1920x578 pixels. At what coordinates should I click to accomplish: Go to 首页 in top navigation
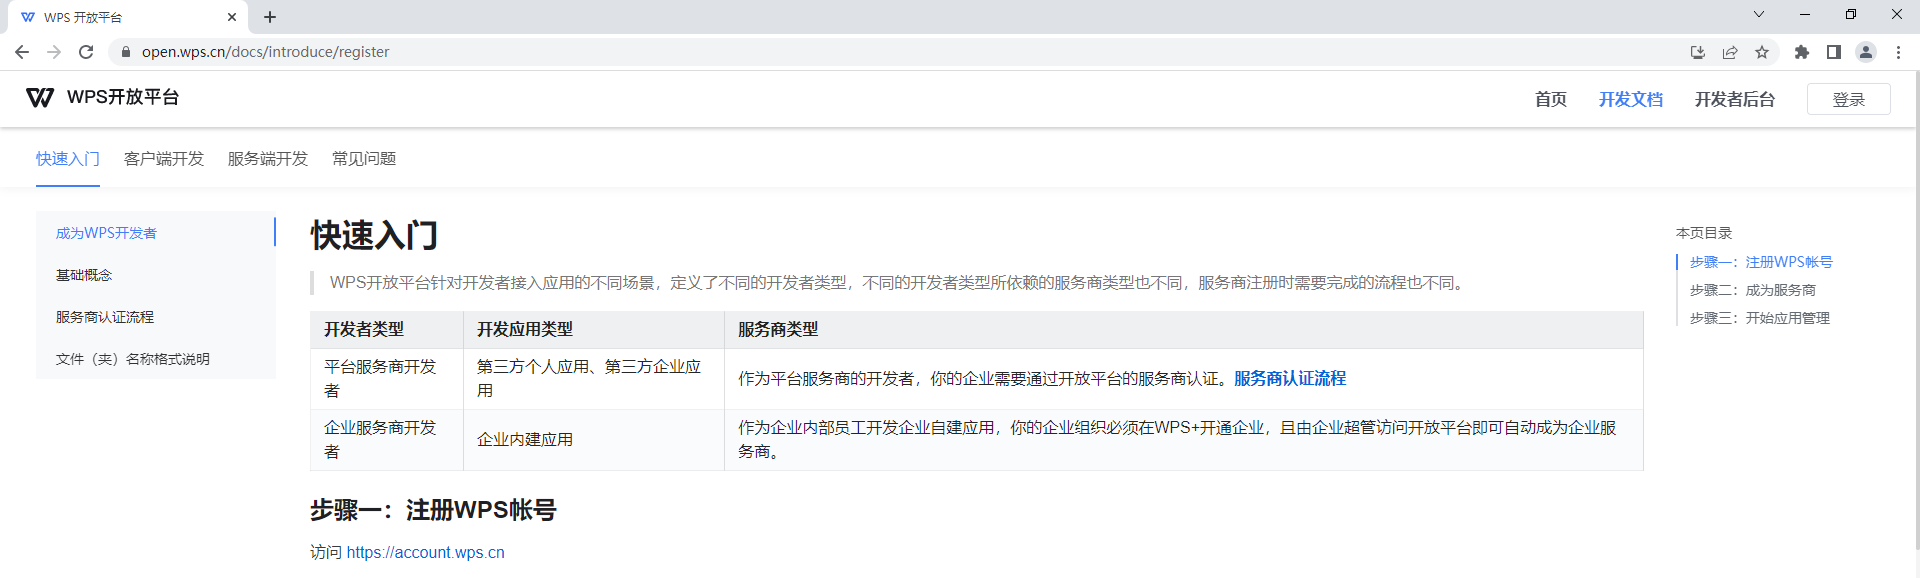(1551, 99)
